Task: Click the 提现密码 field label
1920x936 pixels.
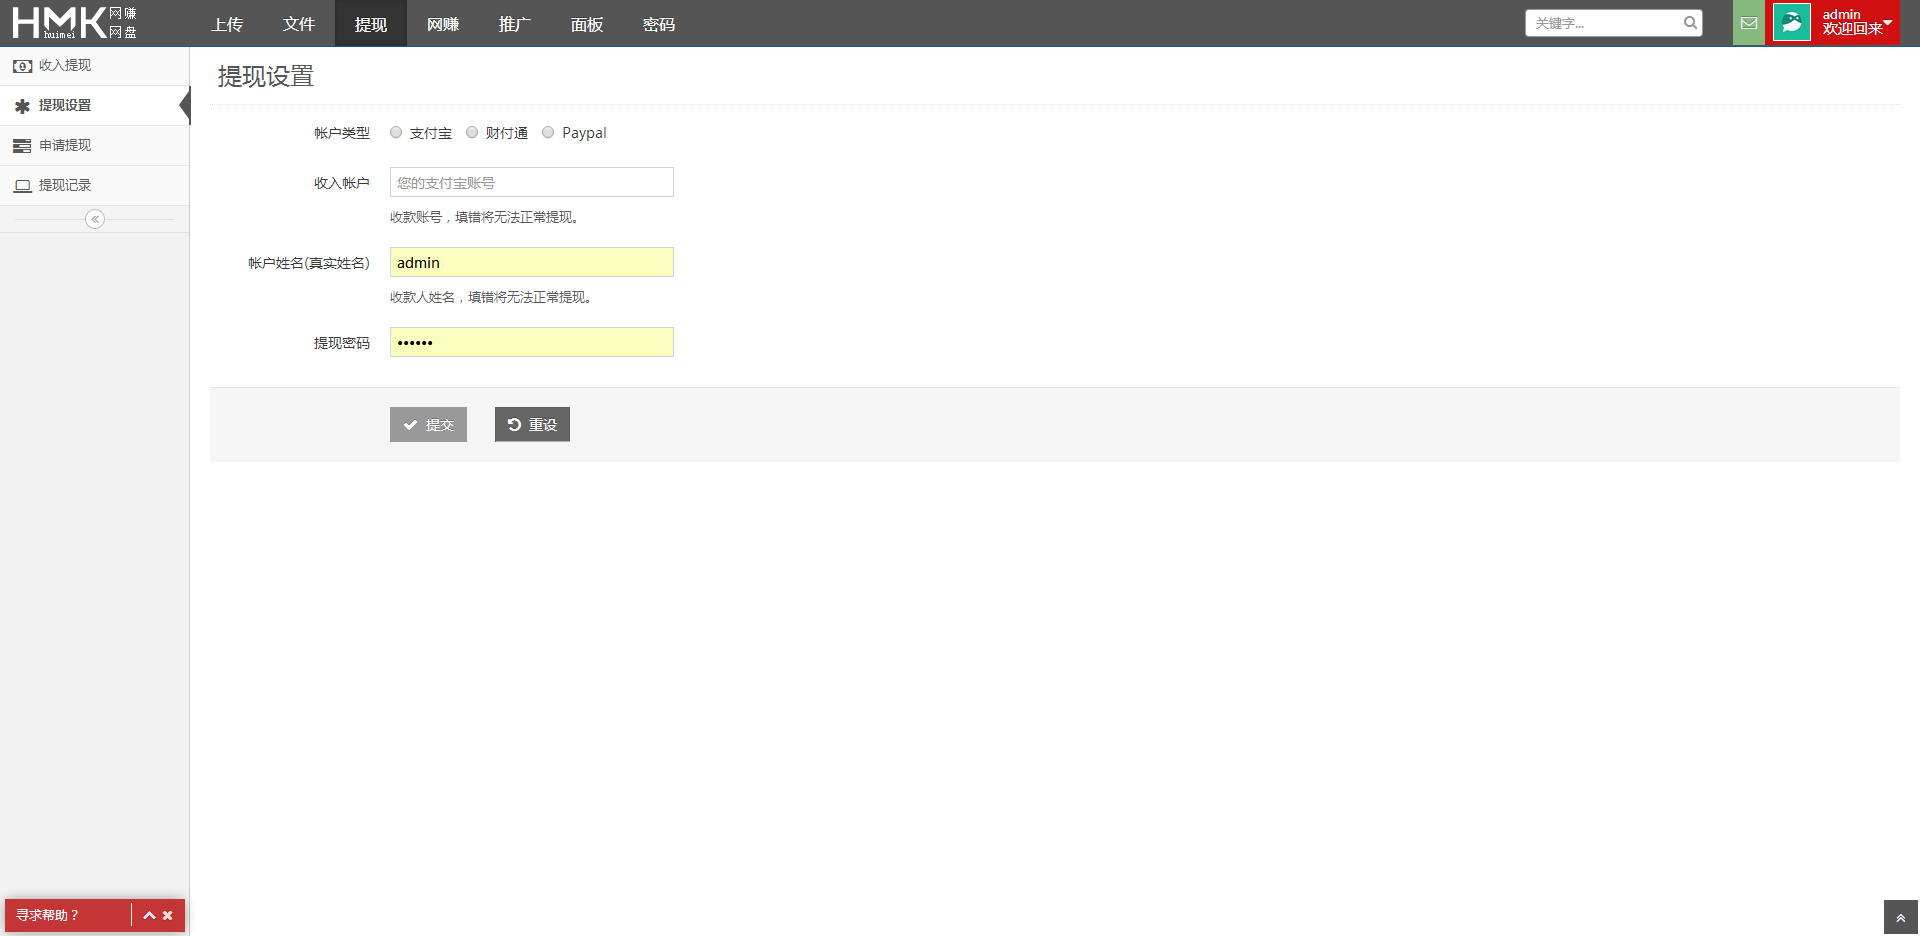Action: click(x=342, y=343)
